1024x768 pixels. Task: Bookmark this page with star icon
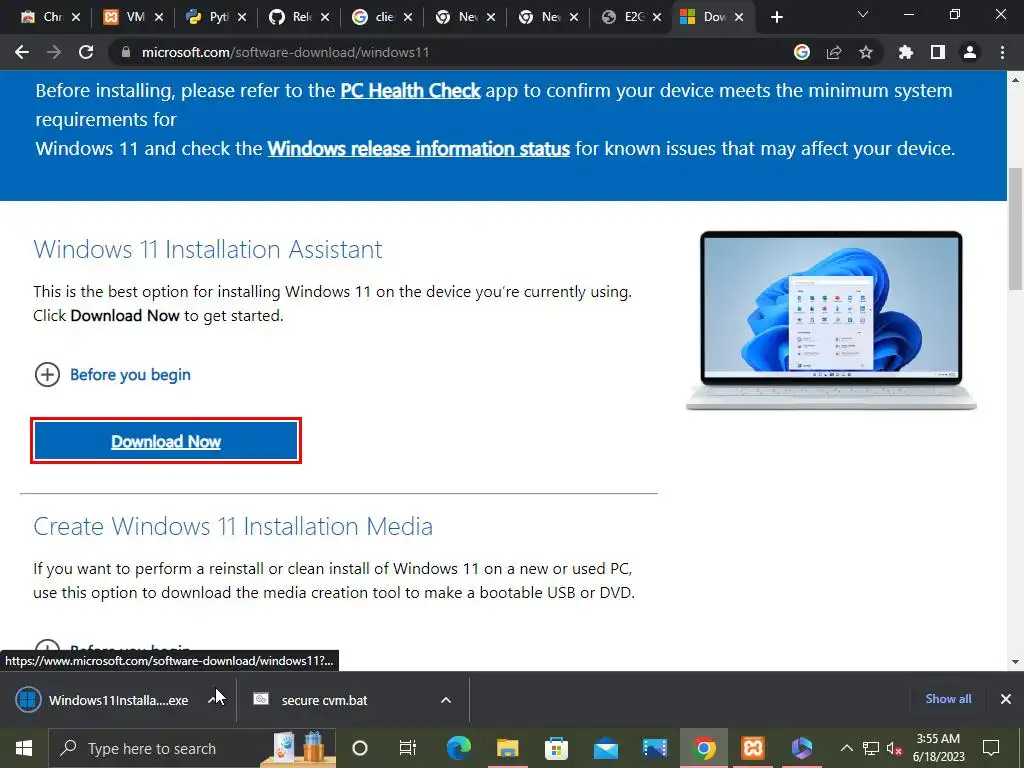tap(866, 52)
